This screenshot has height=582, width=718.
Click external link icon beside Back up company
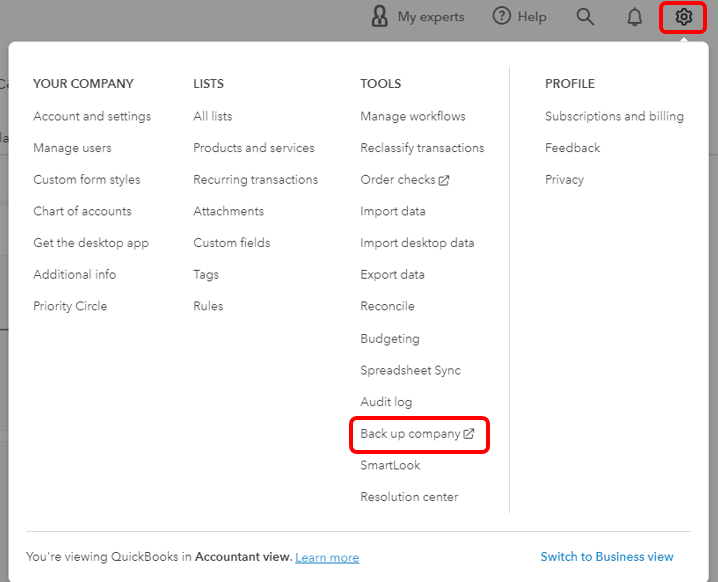pos(469,434)
